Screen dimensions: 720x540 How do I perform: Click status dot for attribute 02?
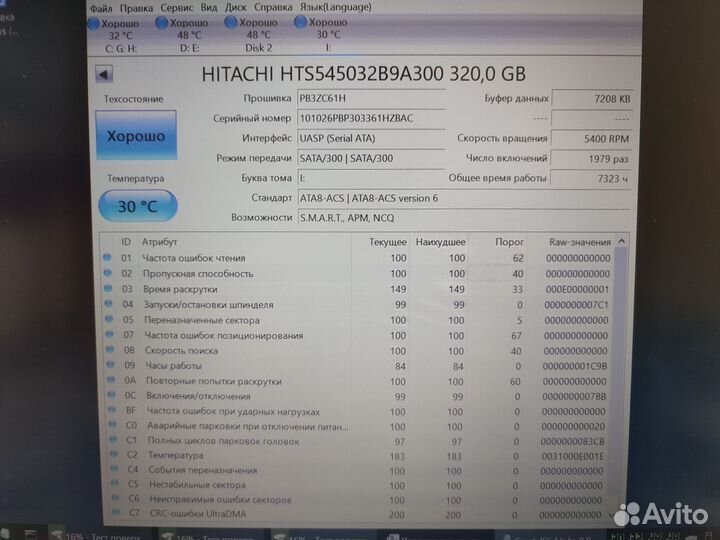[108, 273]
